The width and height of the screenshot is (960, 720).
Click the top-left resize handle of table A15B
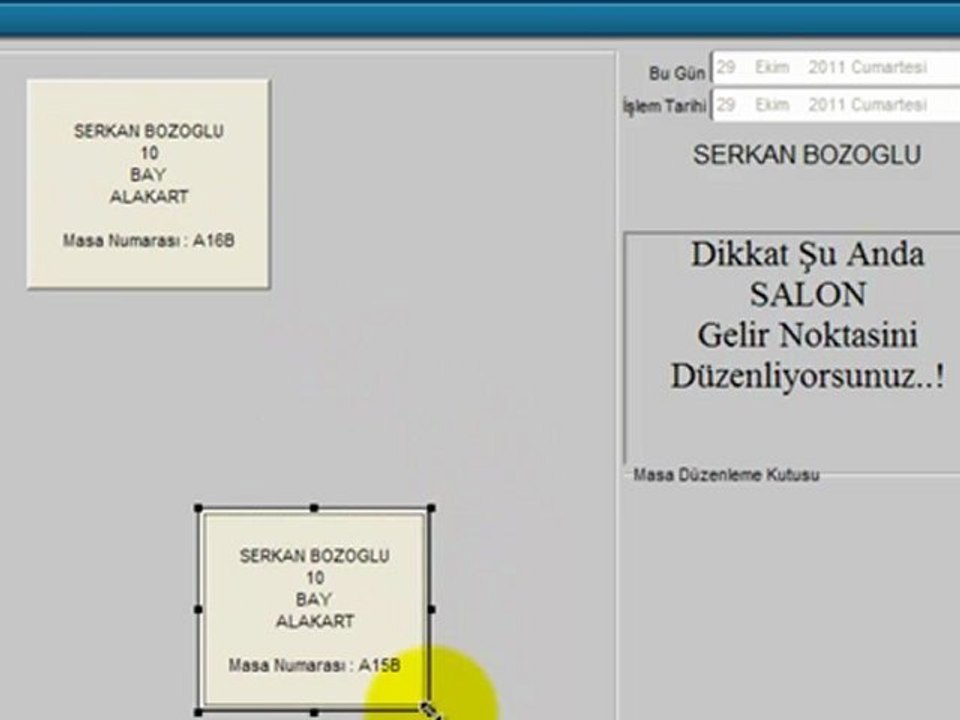pyautogui.click(x=198, y=508)
